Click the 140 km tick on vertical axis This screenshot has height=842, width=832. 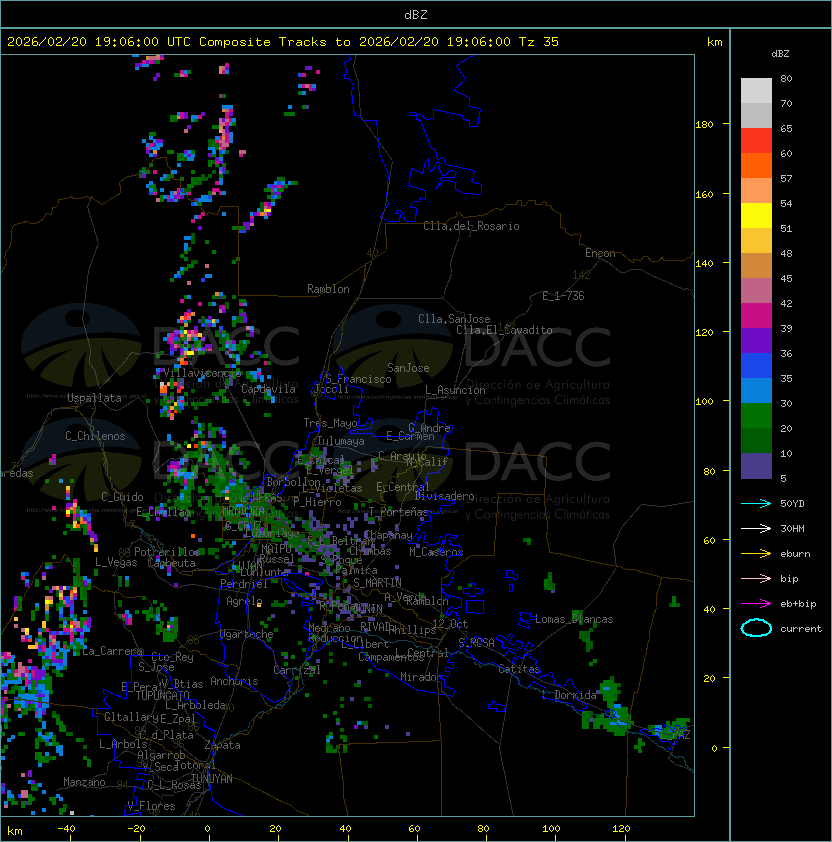click(704, 263)
